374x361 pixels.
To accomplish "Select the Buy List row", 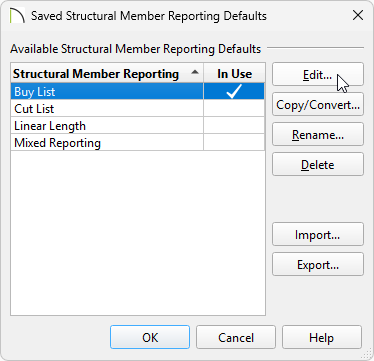I will (x=138, y=91).
